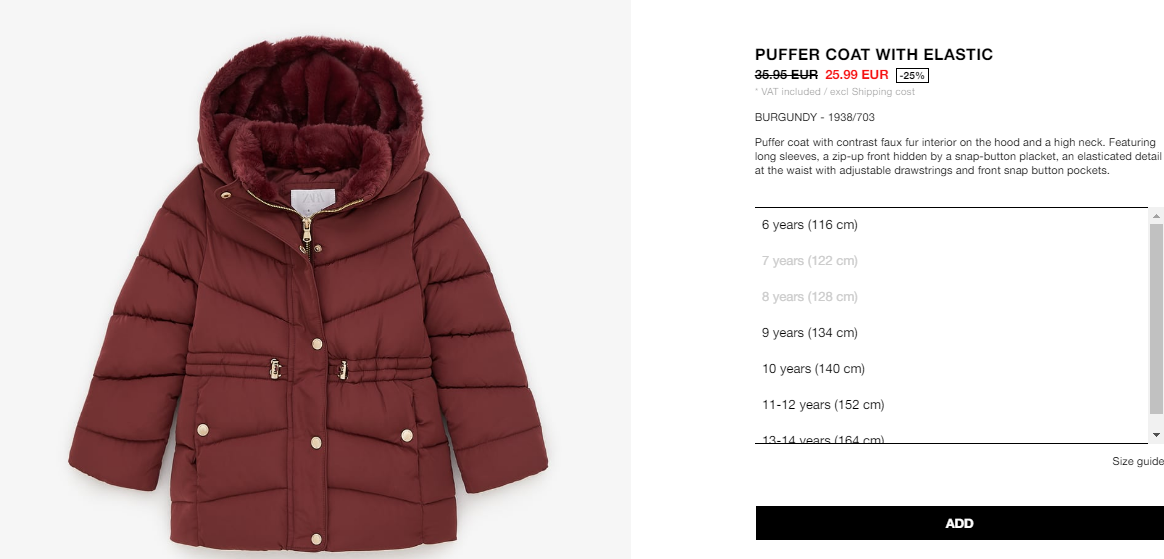The height and width of the screenshot is (559, 1164).
Task: Click the BURGUNDY - 1938/703 colour reference
Action: coord(814,117)
